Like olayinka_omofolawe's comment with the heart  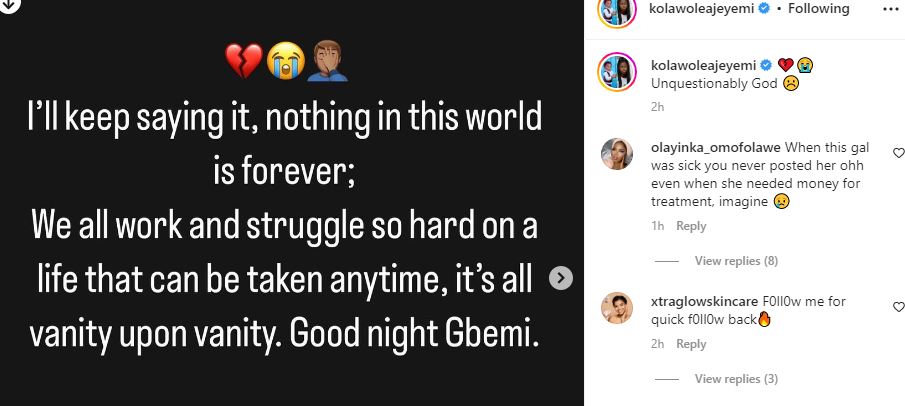(898, 153)
